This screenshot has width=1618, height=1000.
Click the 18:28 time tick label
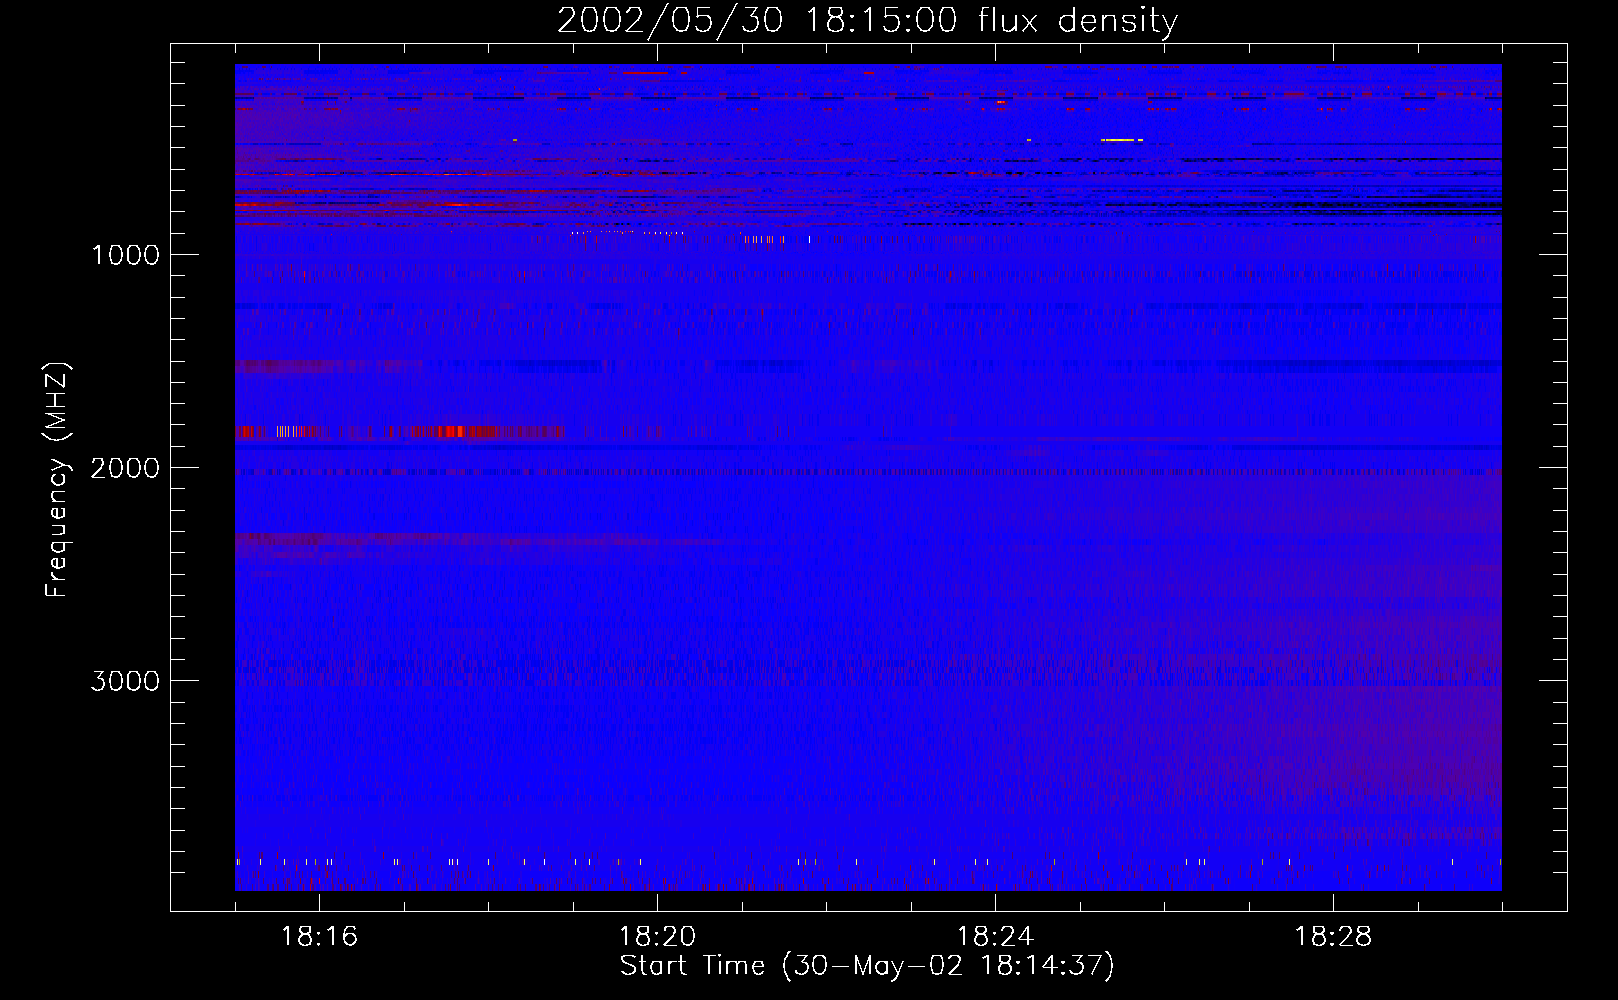coord(1333,937)
